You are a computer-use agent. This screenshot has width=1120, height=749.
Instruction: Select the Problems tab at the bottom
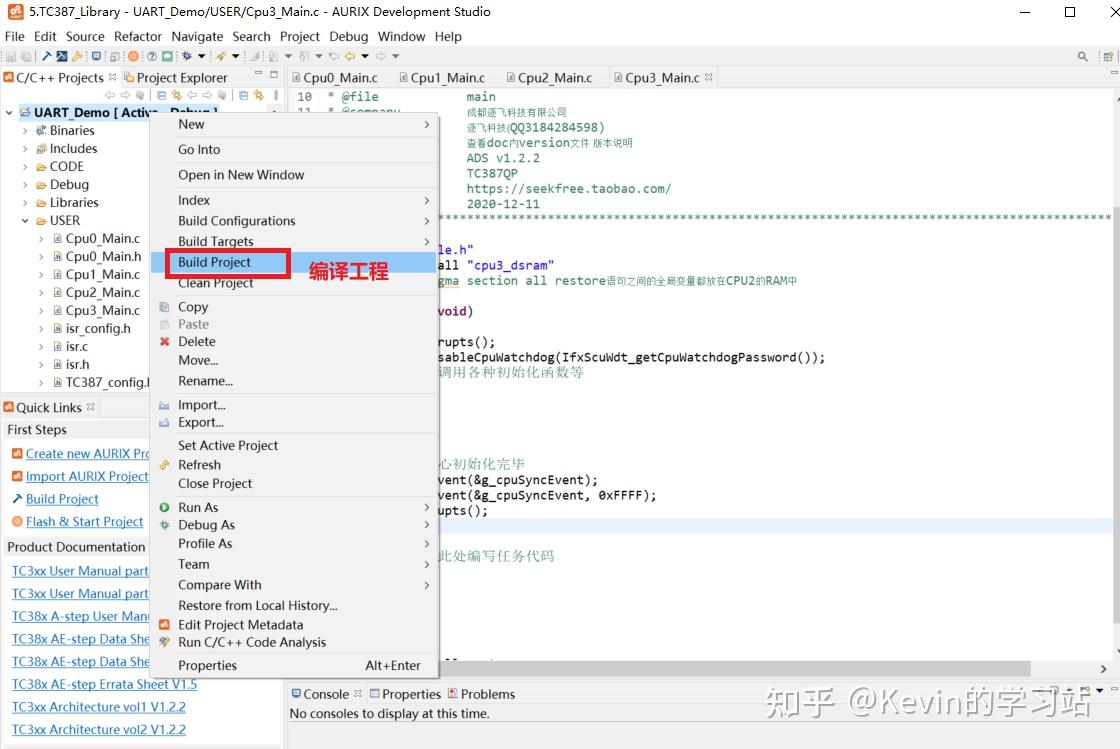(486, 694)
